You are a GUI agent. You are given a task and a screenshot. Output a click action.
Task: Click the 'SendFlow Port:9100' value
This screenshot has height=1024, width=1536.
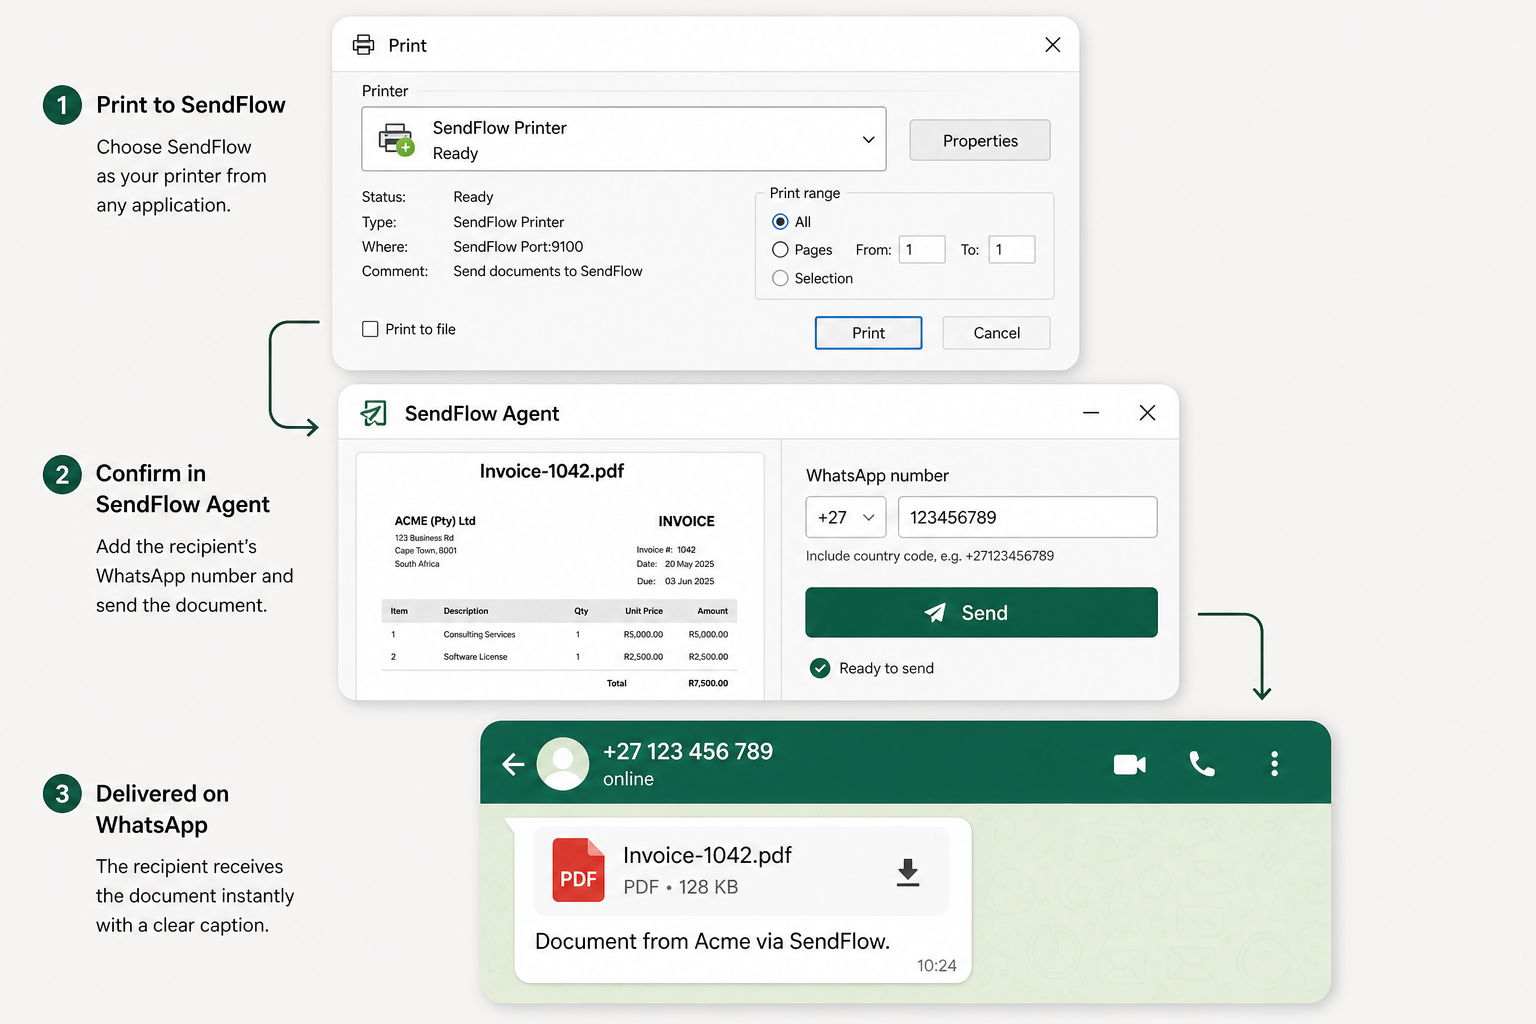(x=518, y=247)
